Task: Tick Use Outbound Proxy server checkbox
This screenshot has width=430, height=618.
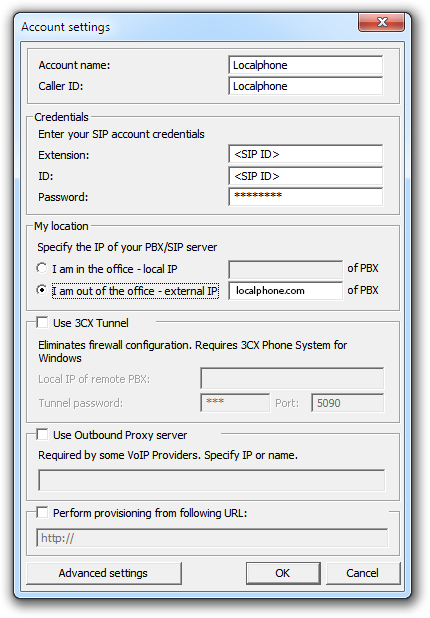Action: click(42, 435)
